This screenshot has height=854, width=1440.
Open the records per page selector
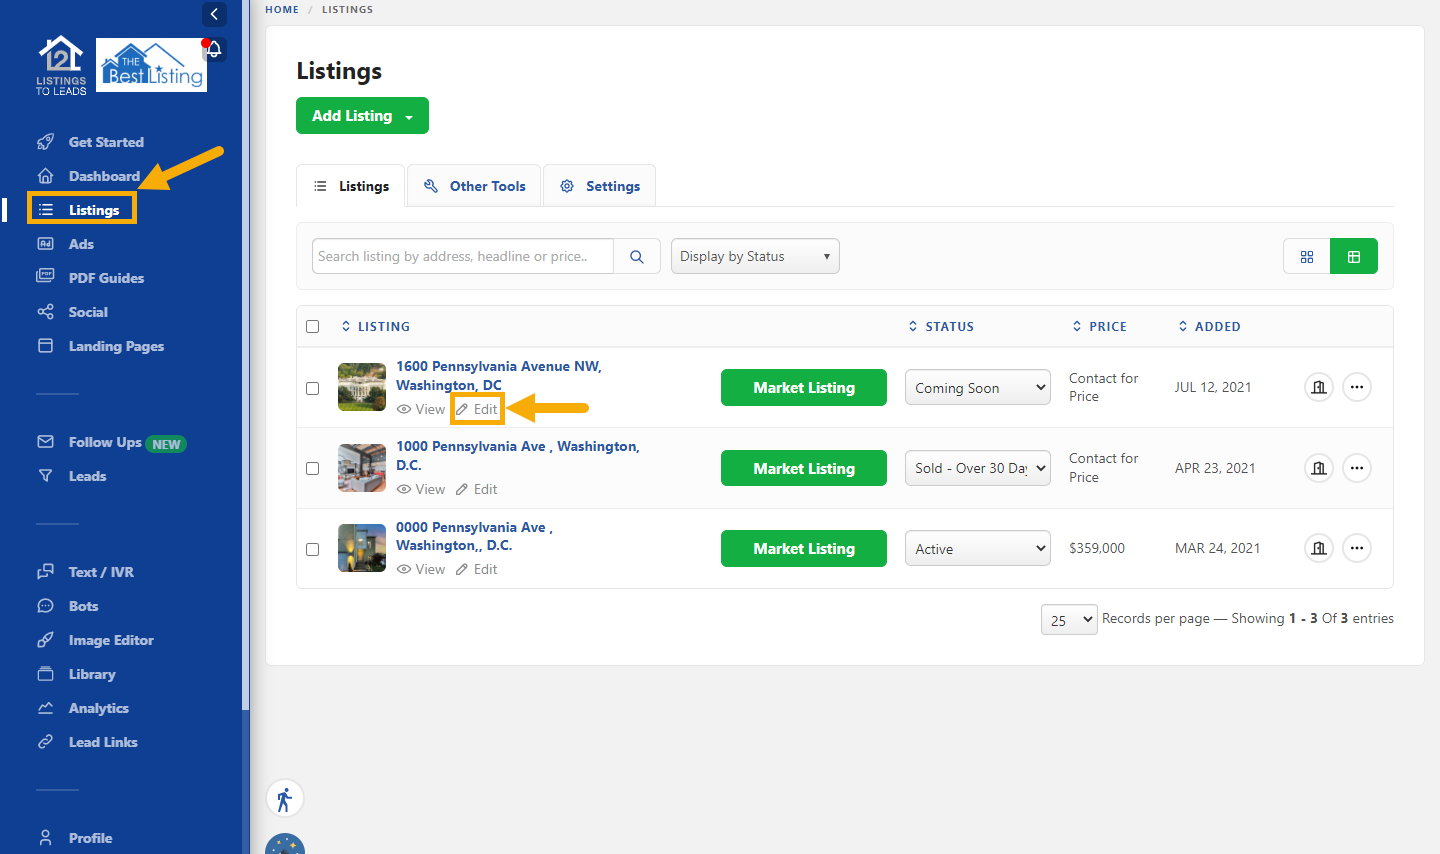coord(1068,619)
